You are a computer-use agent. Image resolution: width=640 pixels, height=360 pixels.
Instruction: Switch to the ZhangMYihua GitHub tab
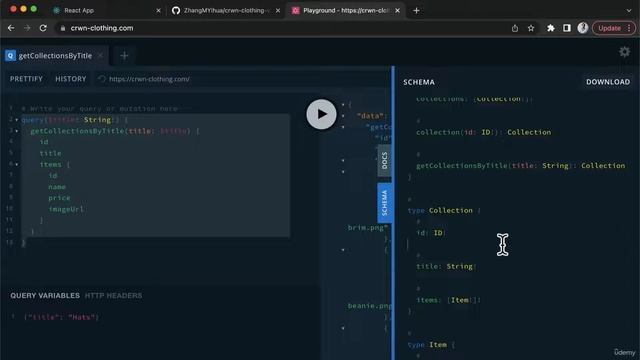click(226, 11)
